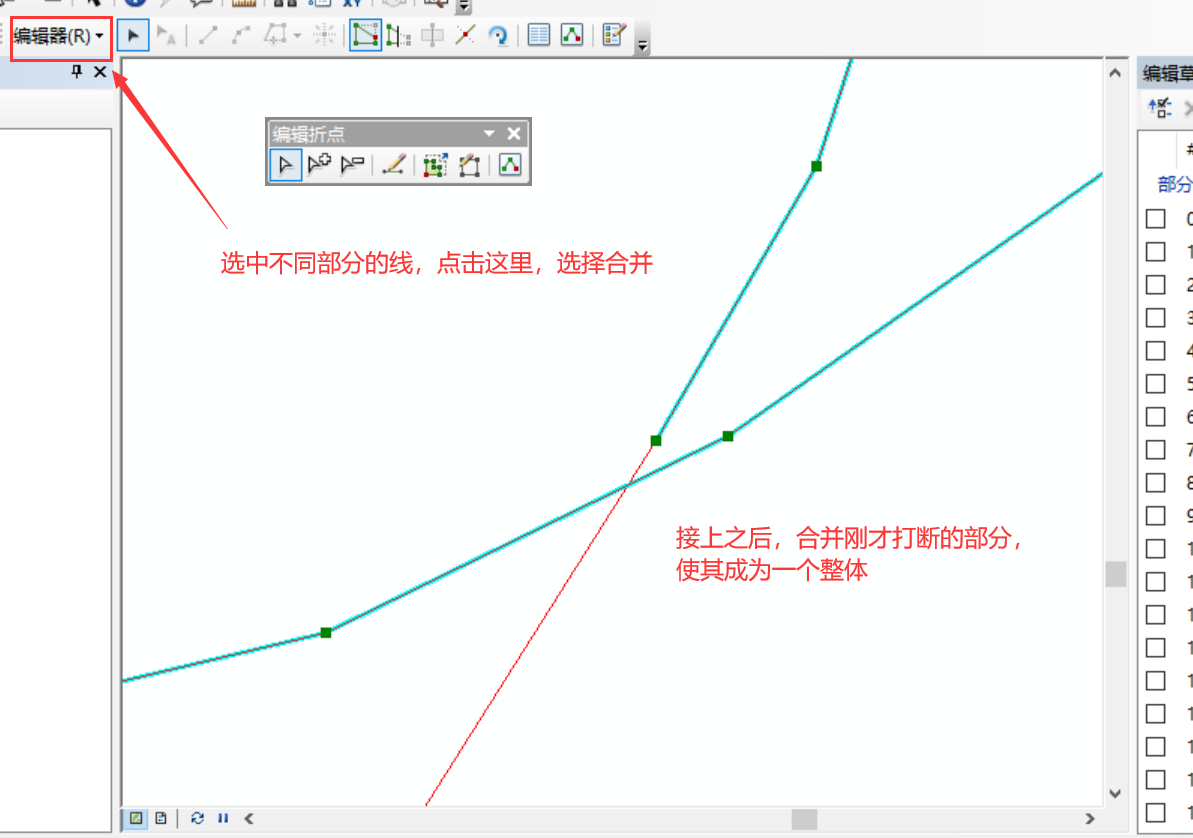Choose the Straight Segment construction tool

coord(207,35)
